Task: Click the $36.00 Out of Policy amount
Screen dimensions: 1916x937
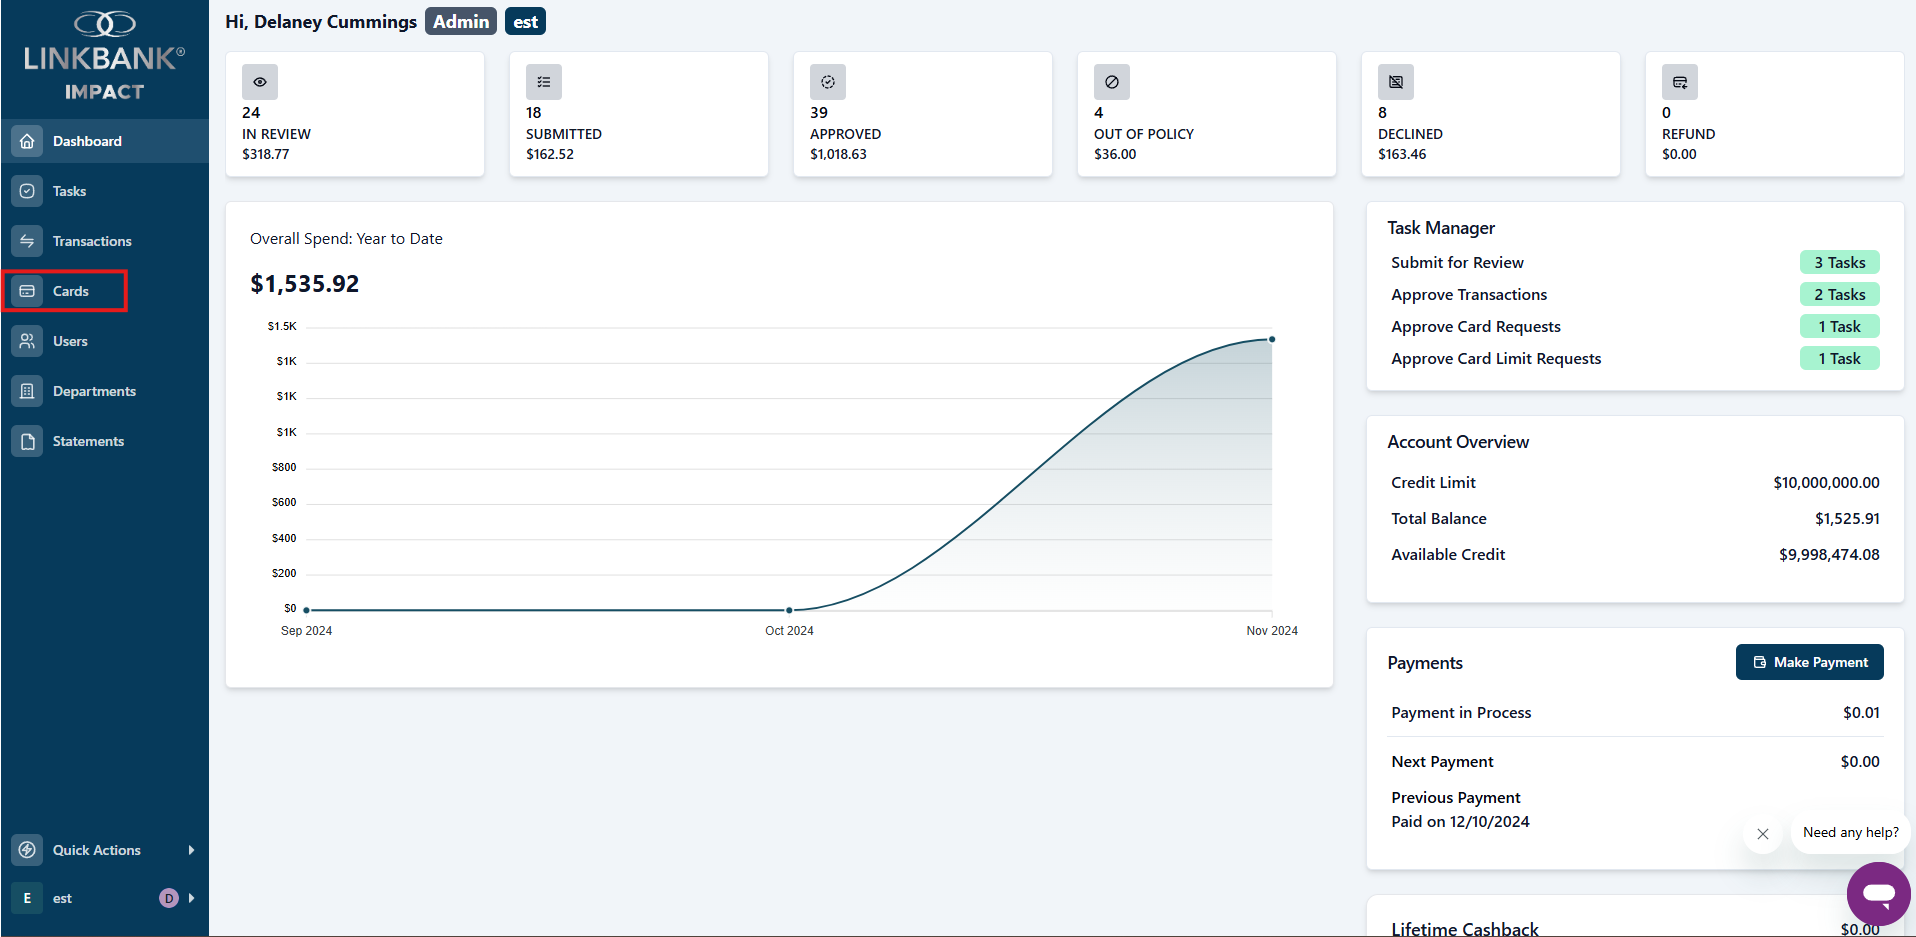Action: 1115,154
